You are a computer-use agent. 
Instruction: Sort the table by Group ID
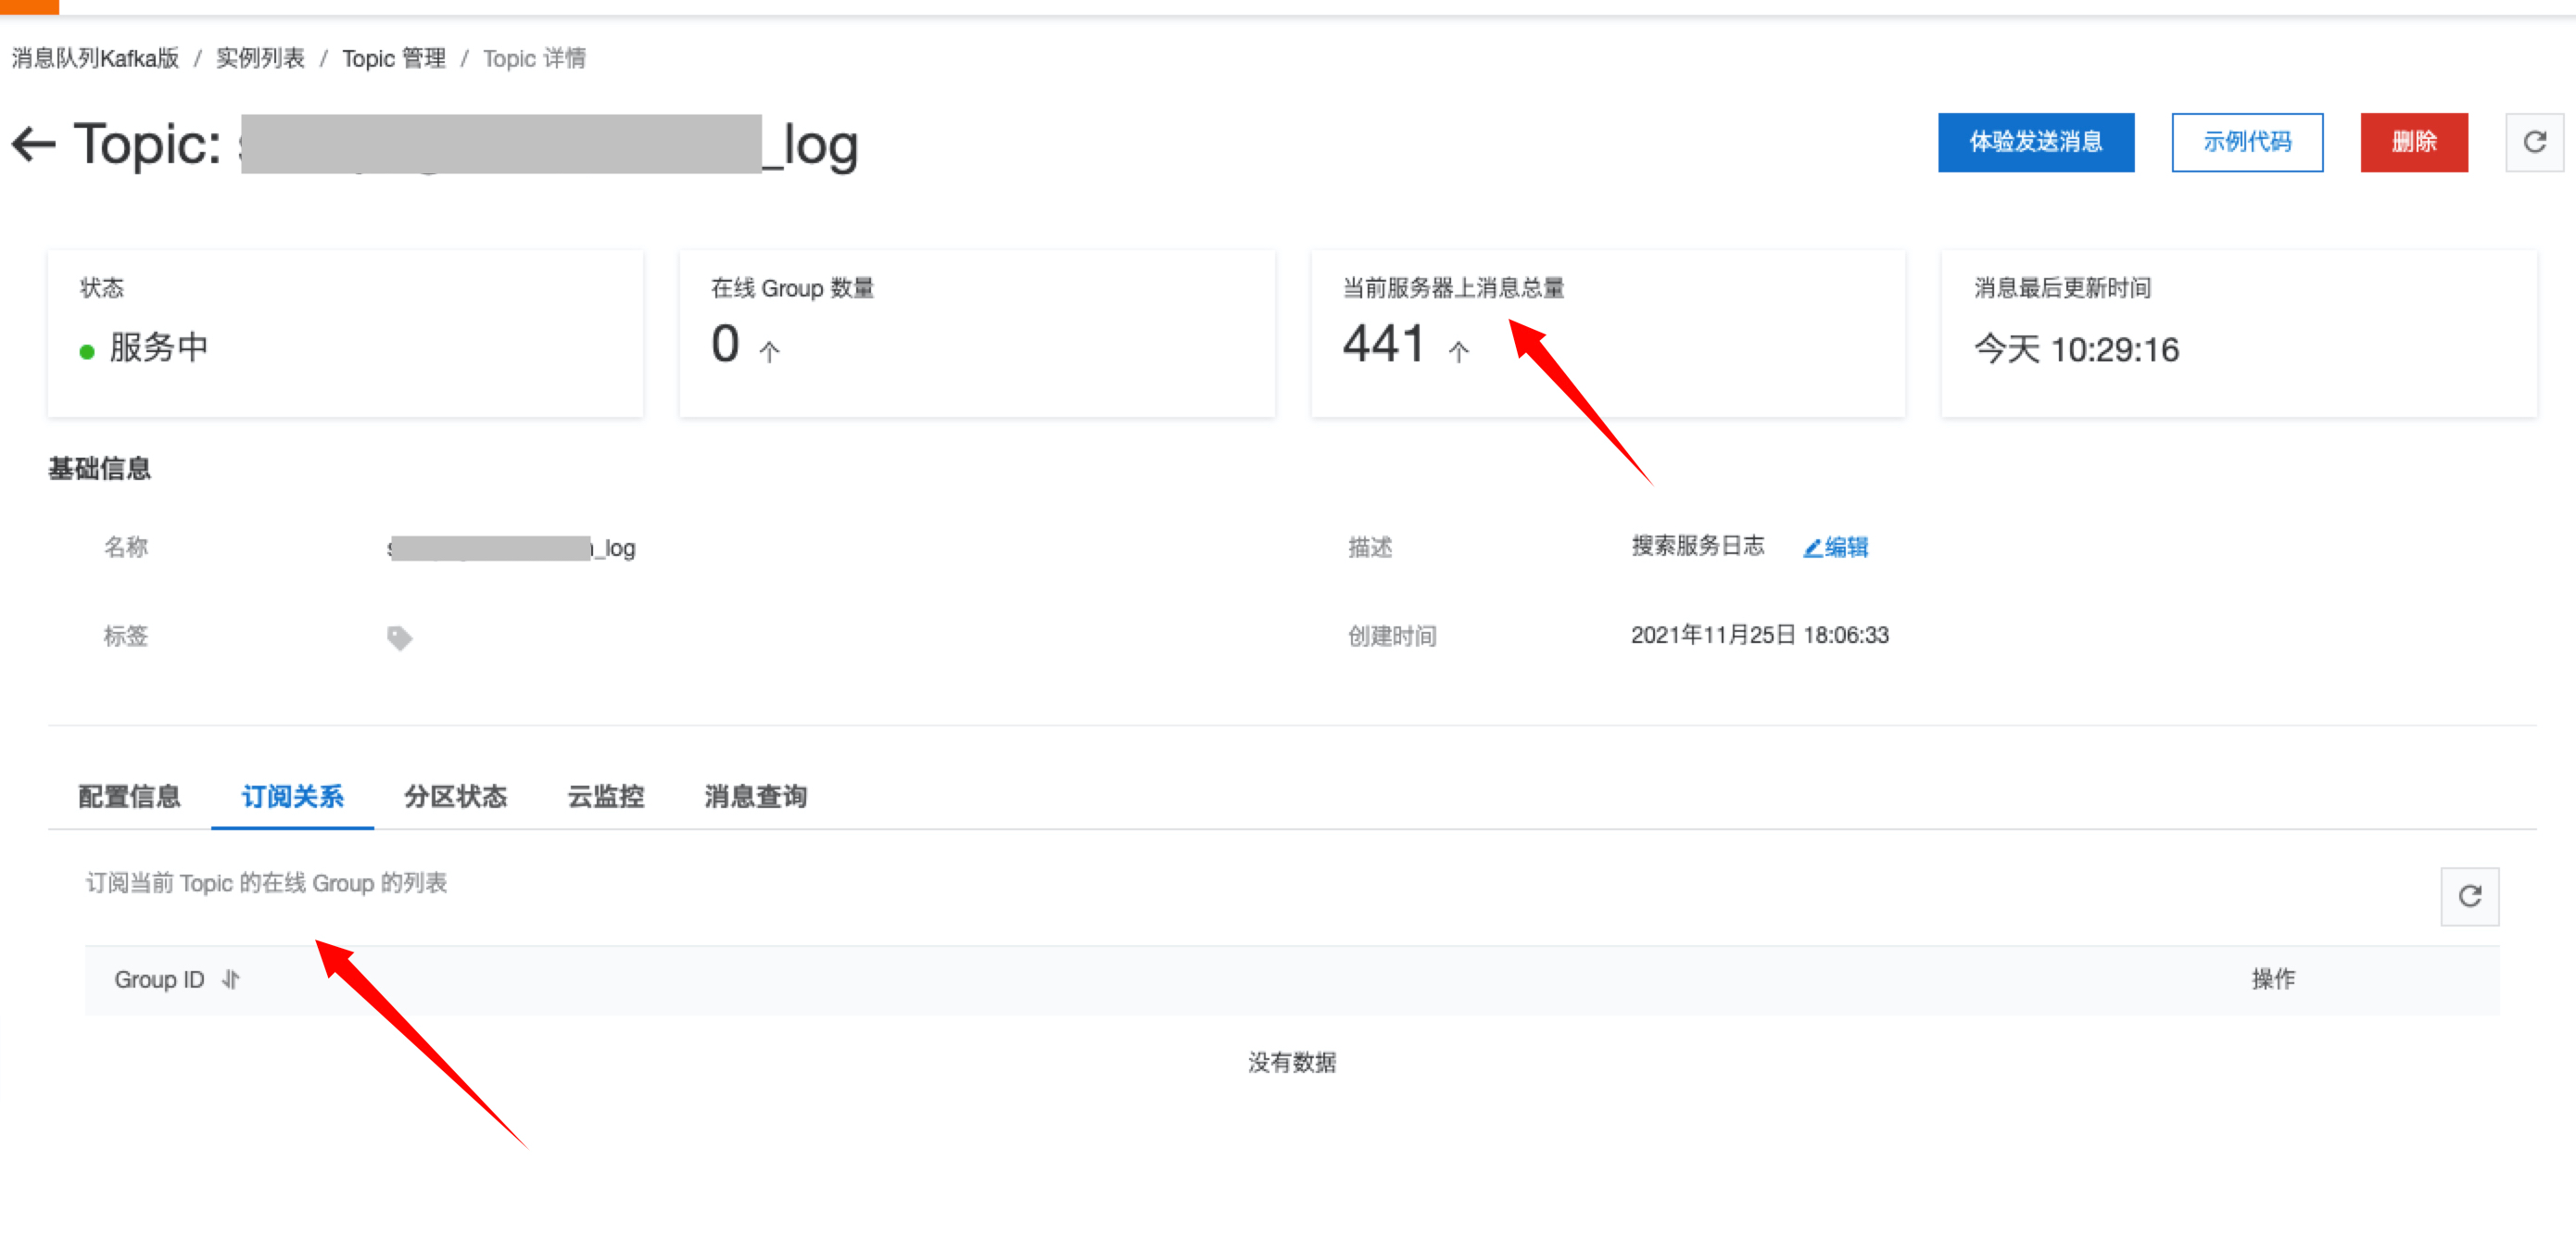tap(231, 979)
